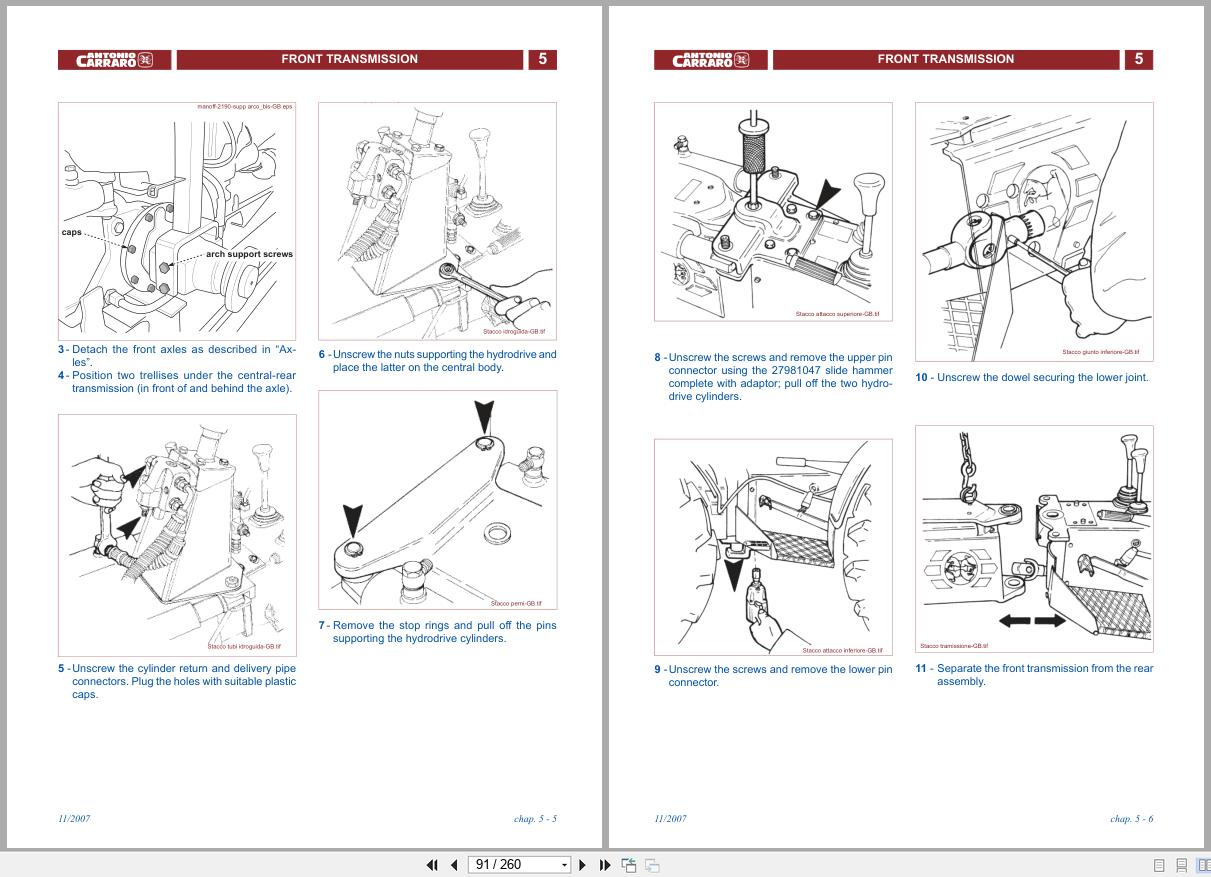Click the 'arch support screws' label

[x=249, y=254]
